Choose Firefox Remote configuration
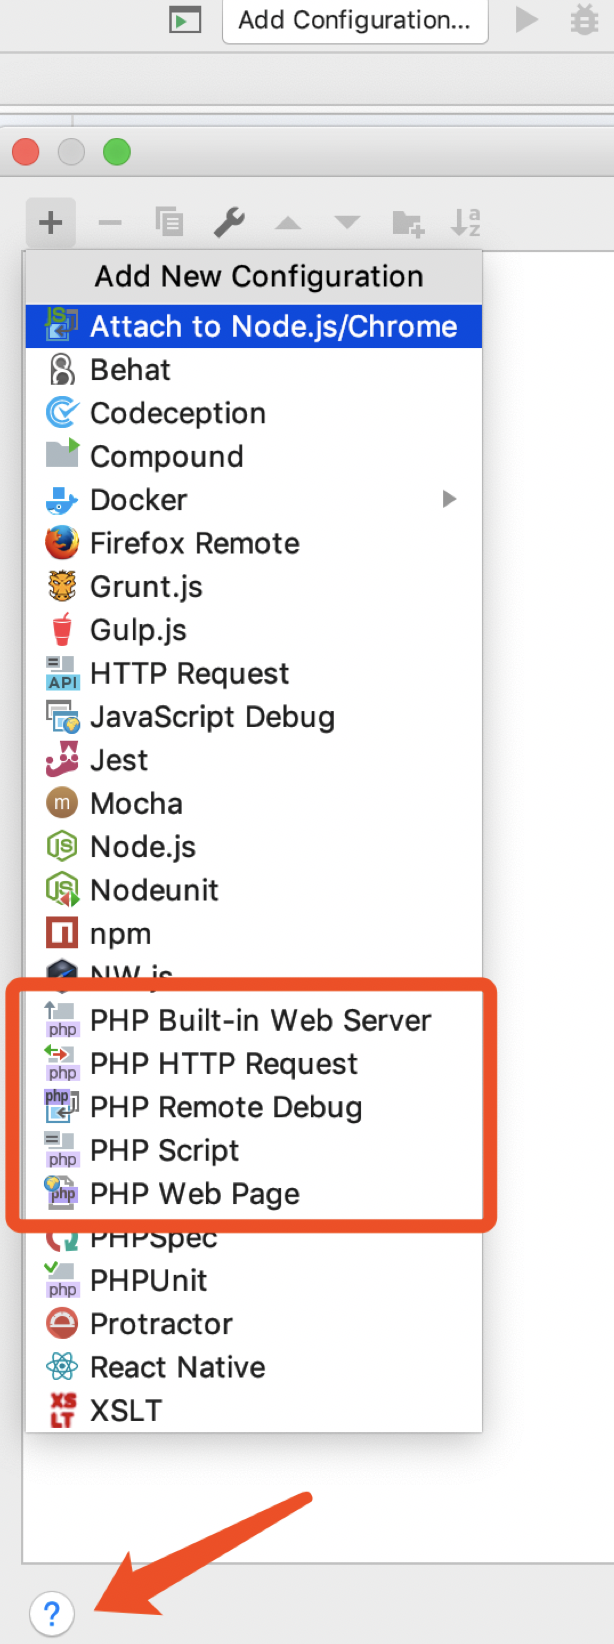 click(x=254, y=543)
